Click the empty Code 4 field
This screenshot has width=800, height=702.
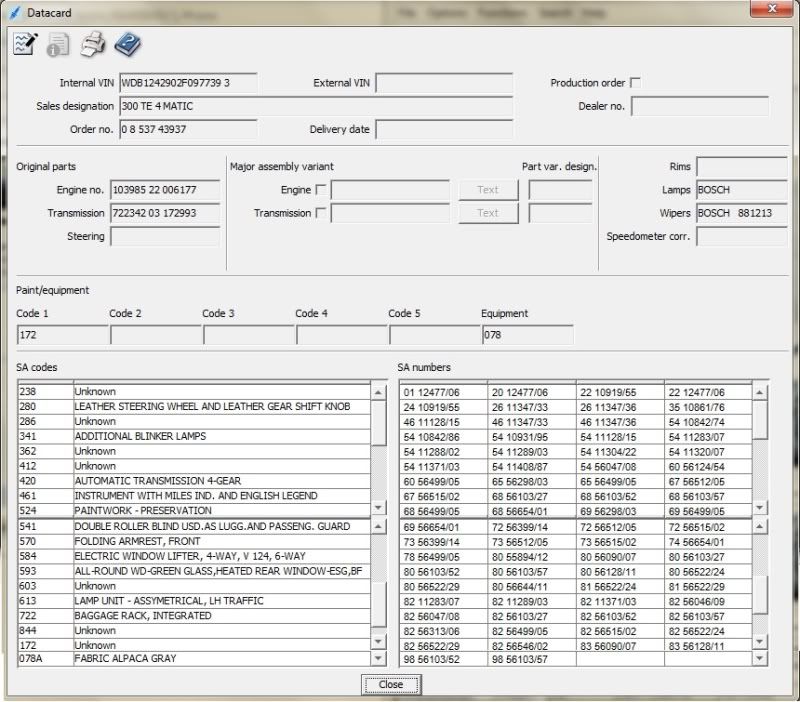[342, 335]
